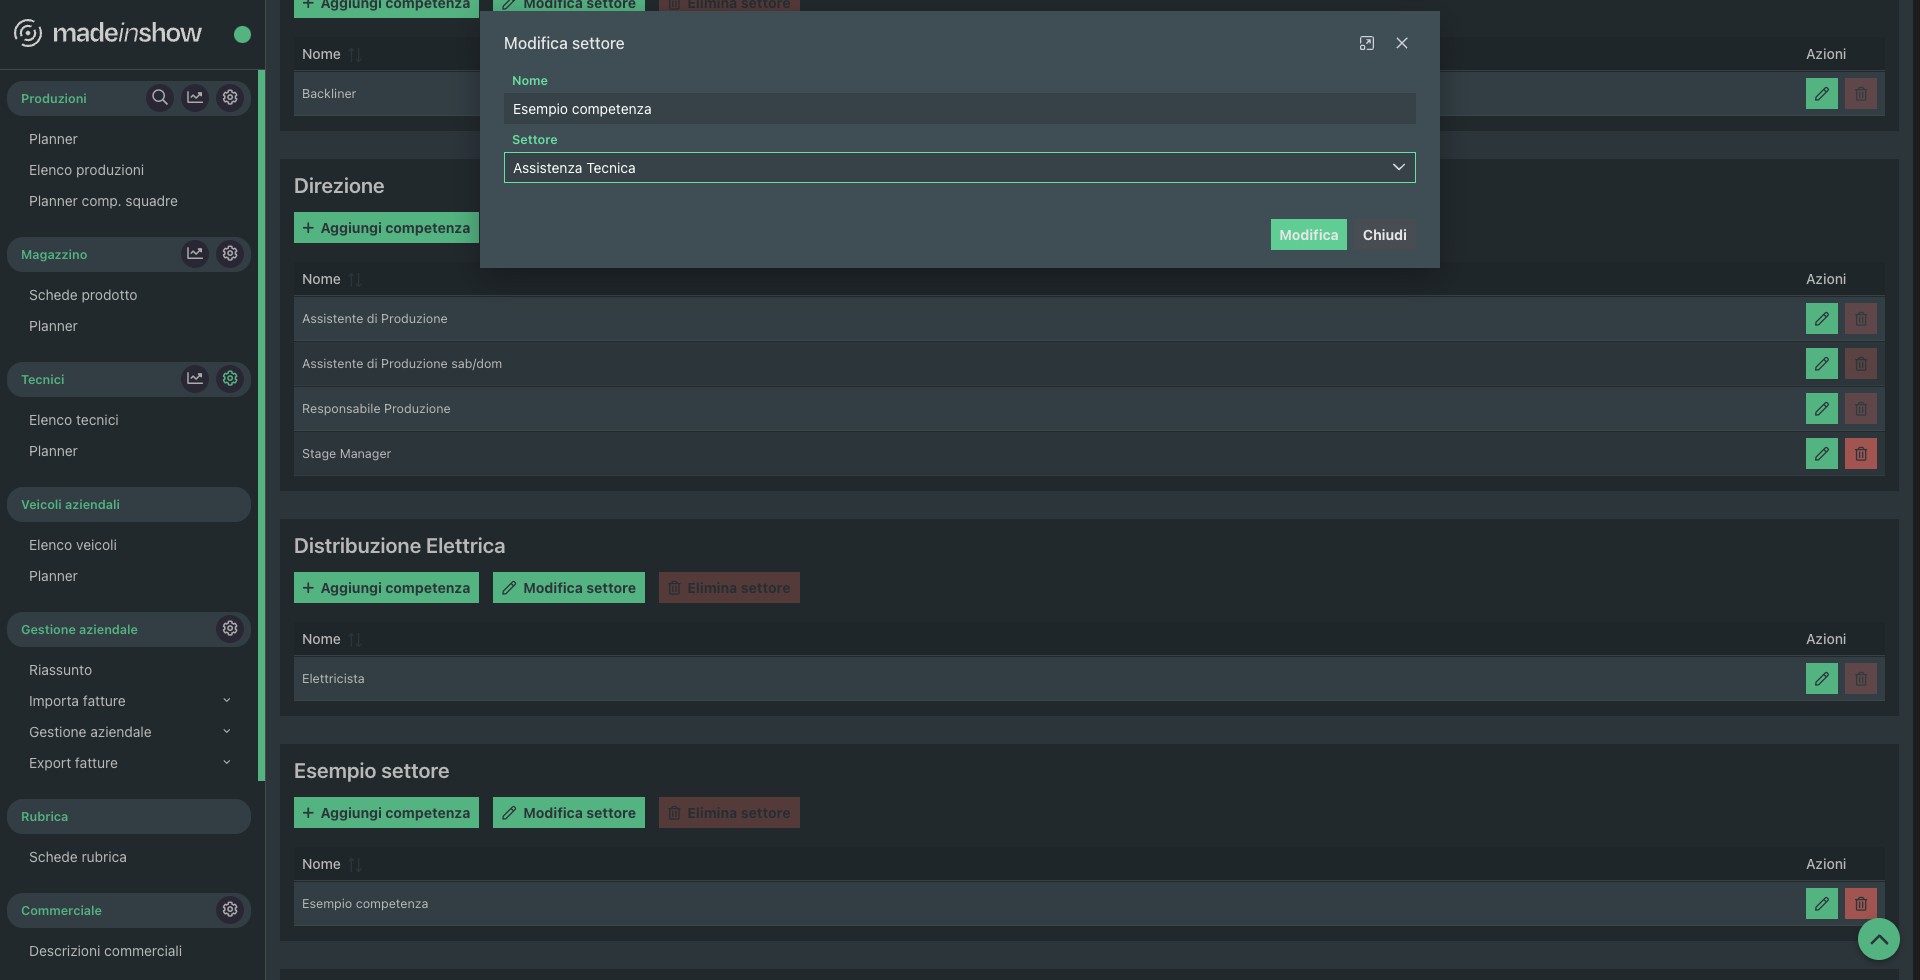
Task: Go to Schede prodotto menu item
Action: point(83,295)
